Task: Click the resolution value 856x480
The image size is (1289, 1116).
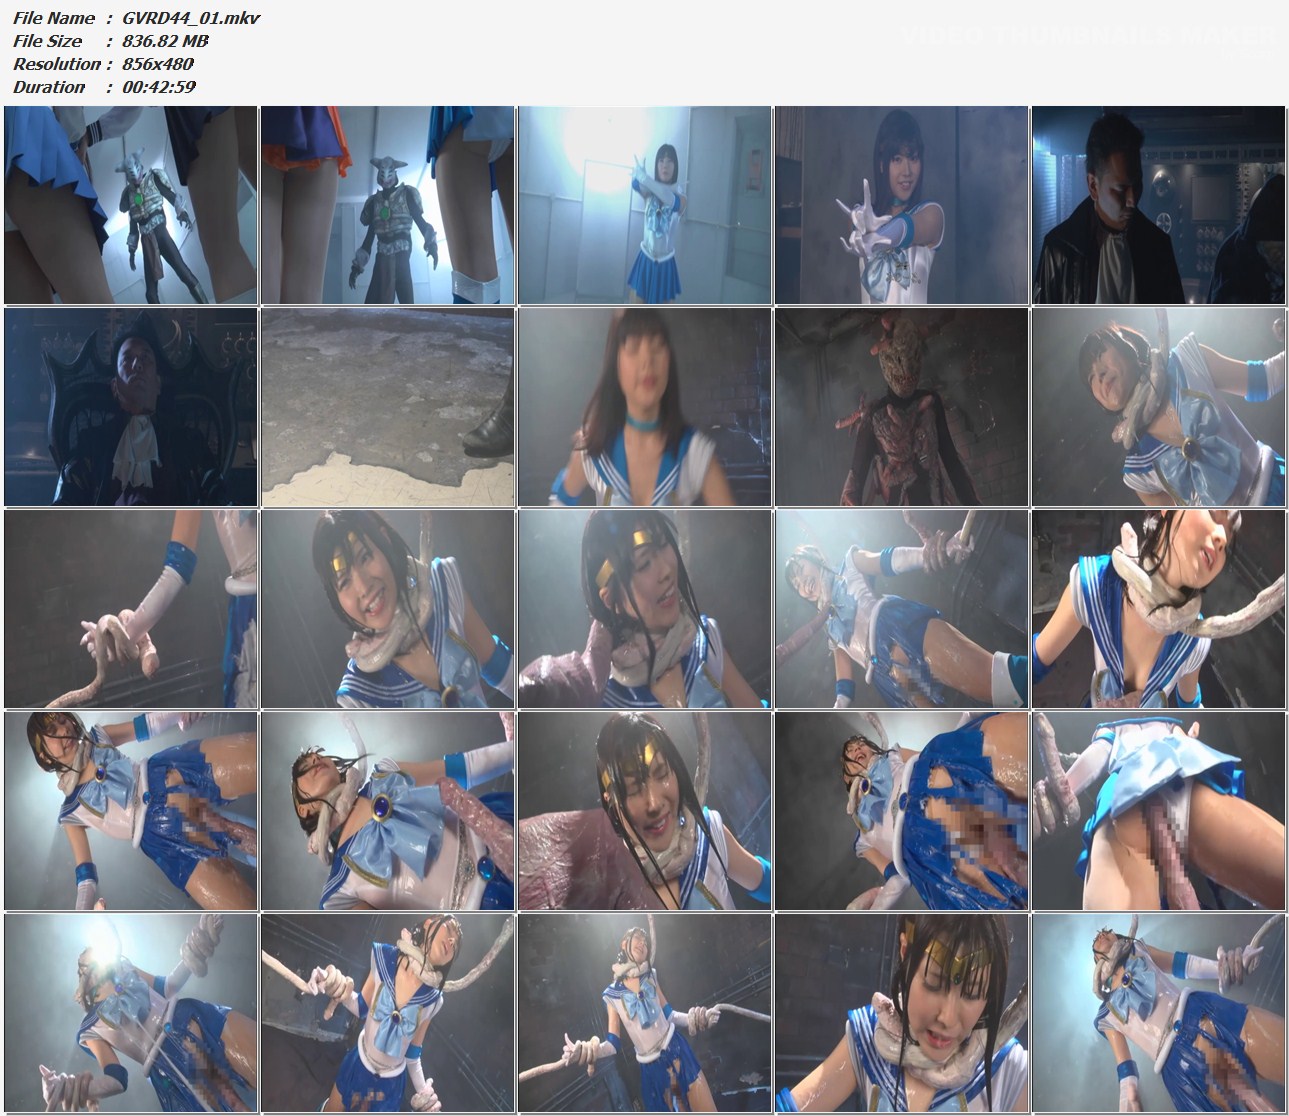Action: tap(158, 64)
